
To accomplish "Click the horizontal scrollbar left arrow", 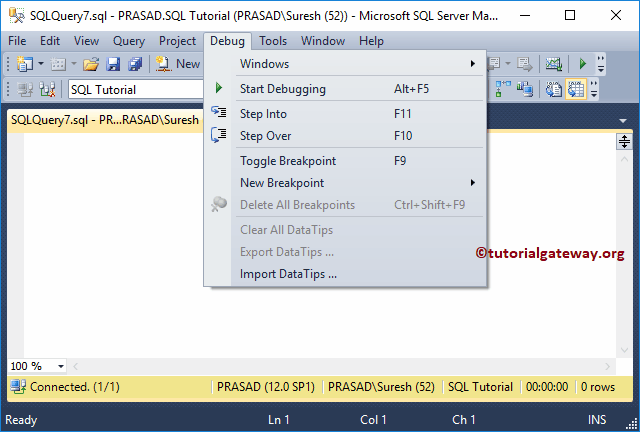I will coord(75,366).
